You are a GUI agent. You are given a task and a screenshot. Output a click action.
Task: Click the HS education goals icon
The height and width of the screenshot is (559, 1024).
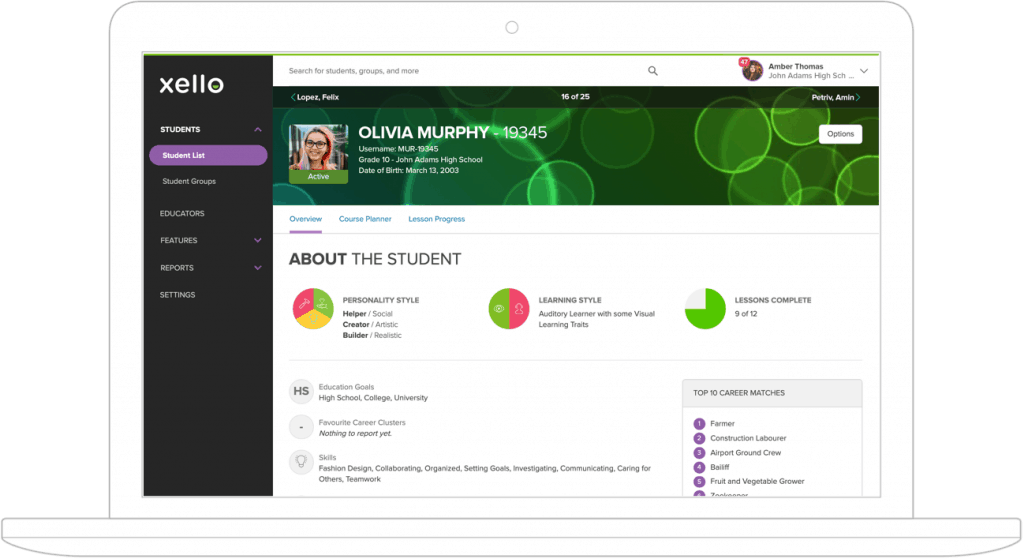[300, 392]
